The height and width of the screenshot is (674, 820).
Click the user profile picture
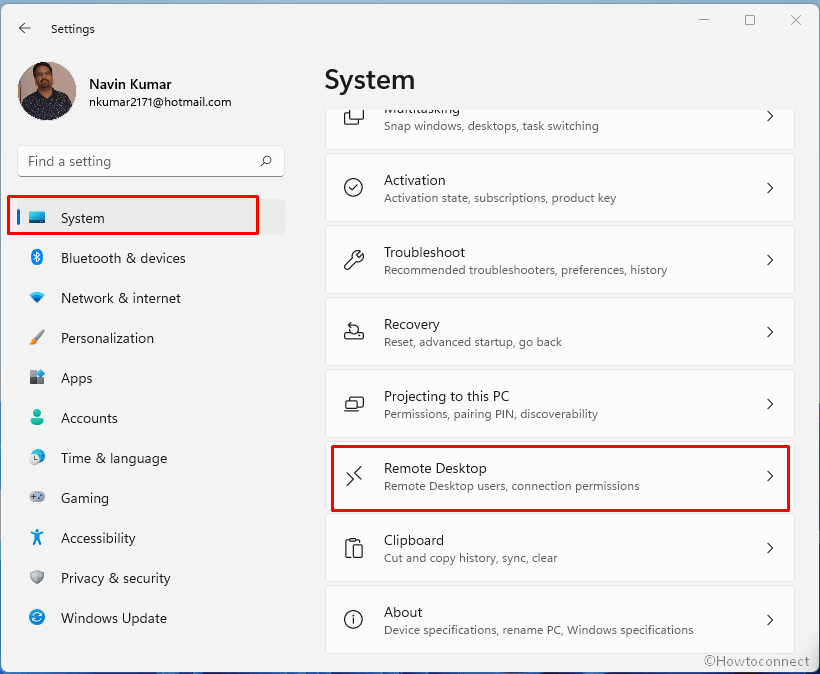(x=47, y=91)
